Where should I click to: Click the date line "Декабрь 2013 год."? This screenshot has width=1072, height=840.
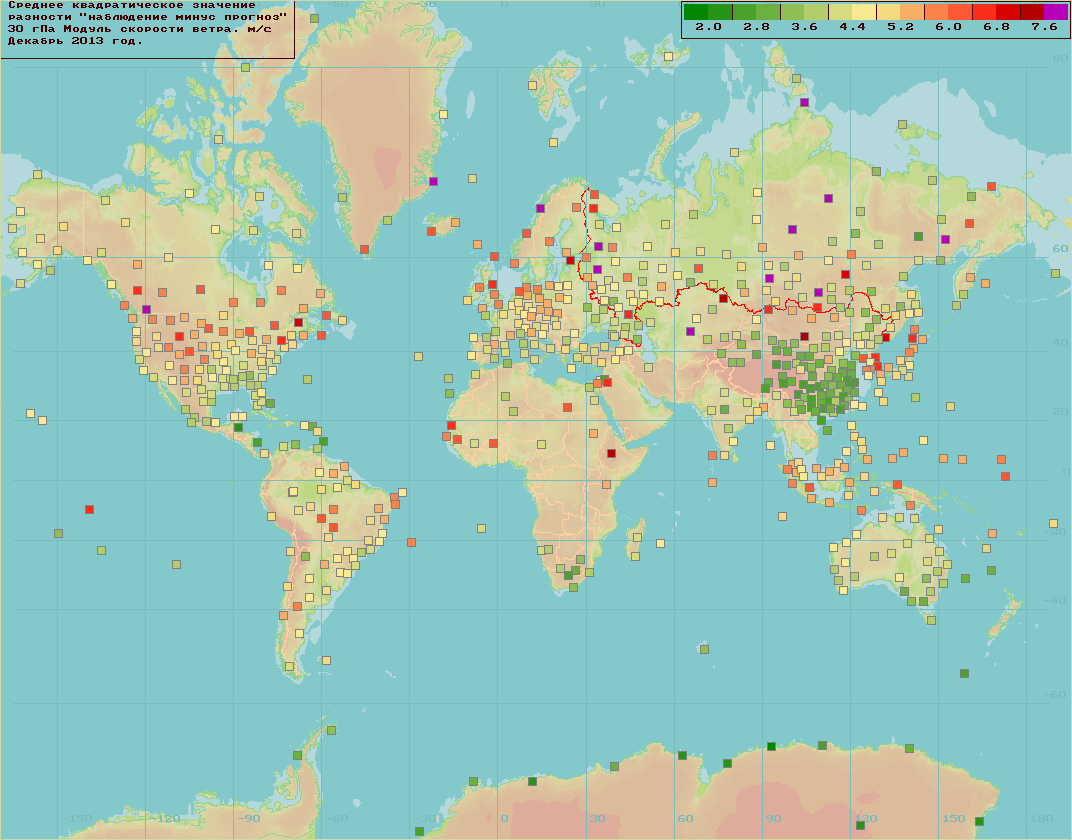(x=75, y=41)
